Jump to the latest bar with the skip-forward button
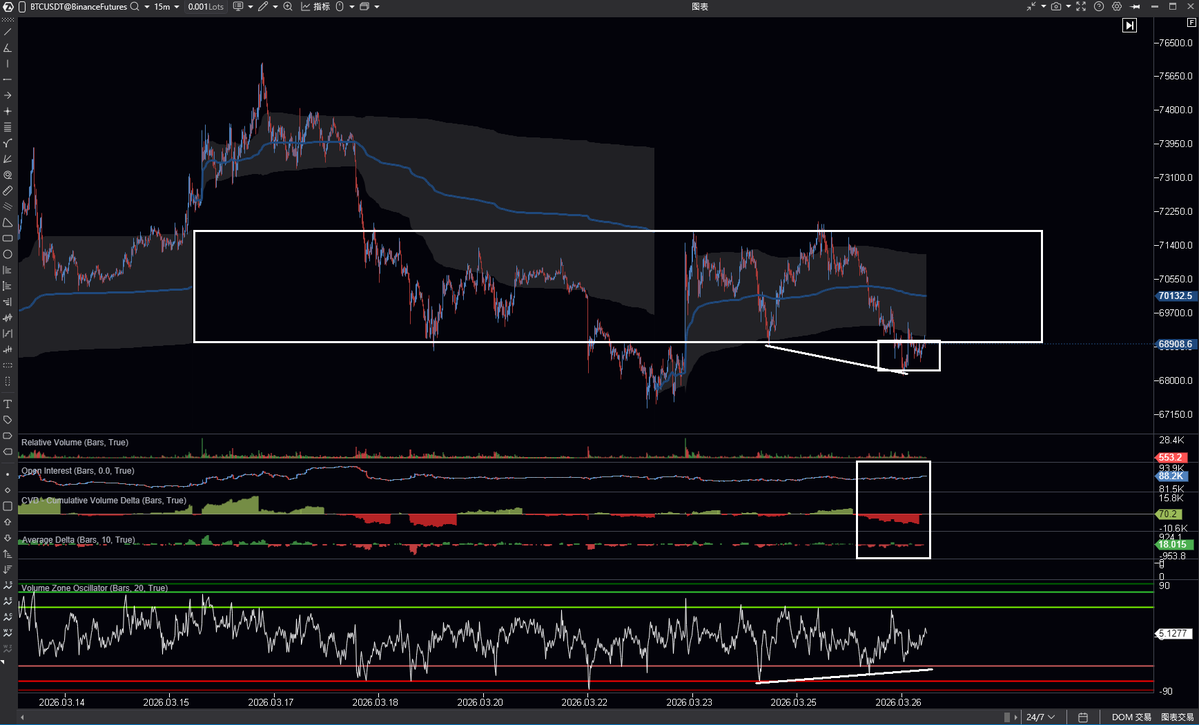The width and height of the screenshot is (1199, 725). [x=1129, y=25]
